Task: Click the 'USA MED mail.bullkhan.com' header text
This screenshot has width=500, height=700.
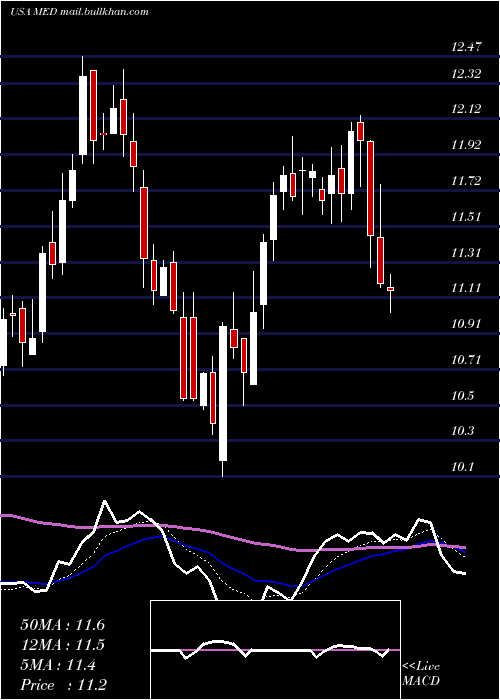Action: [79, 12]
